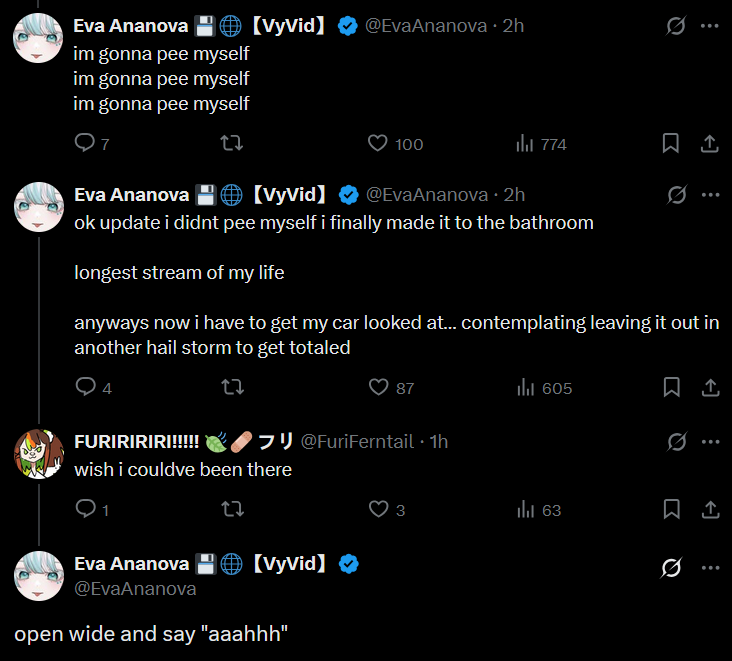Open the 2h timestamp on the bathroom update tweet

pyautogui.click(x=514, y=194)
